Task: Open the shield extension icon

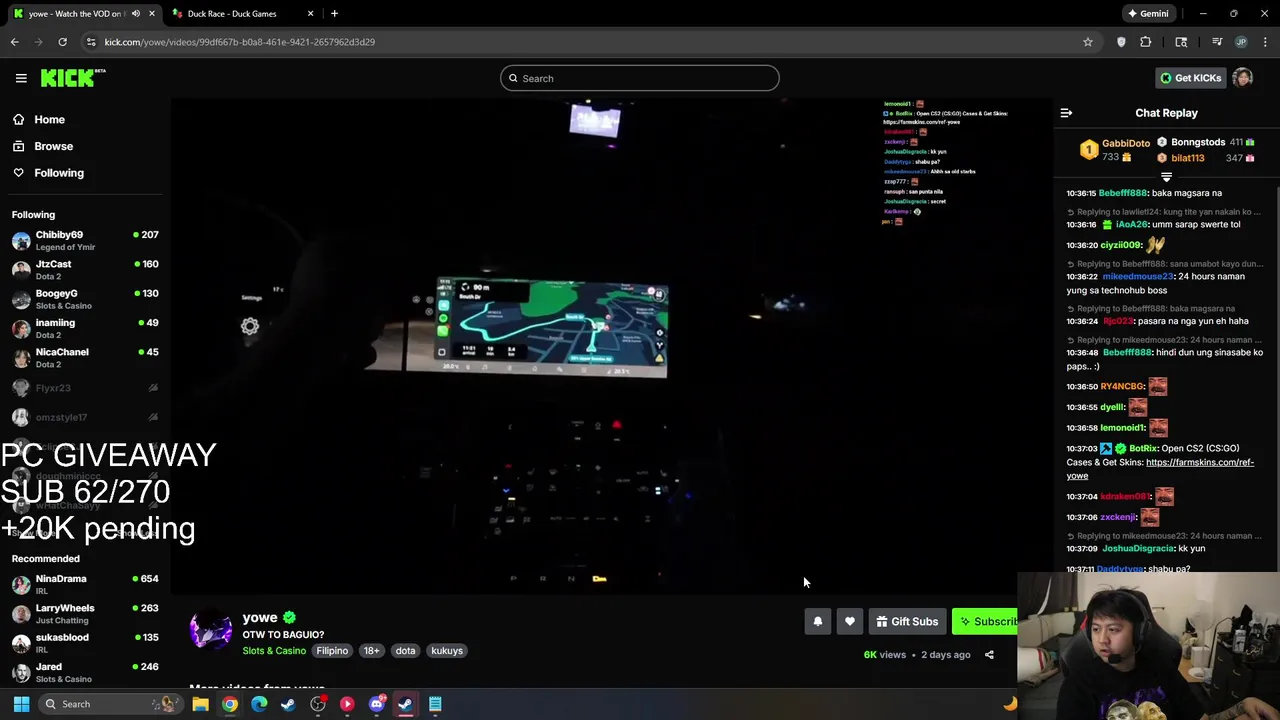Action: [1121, 41]
